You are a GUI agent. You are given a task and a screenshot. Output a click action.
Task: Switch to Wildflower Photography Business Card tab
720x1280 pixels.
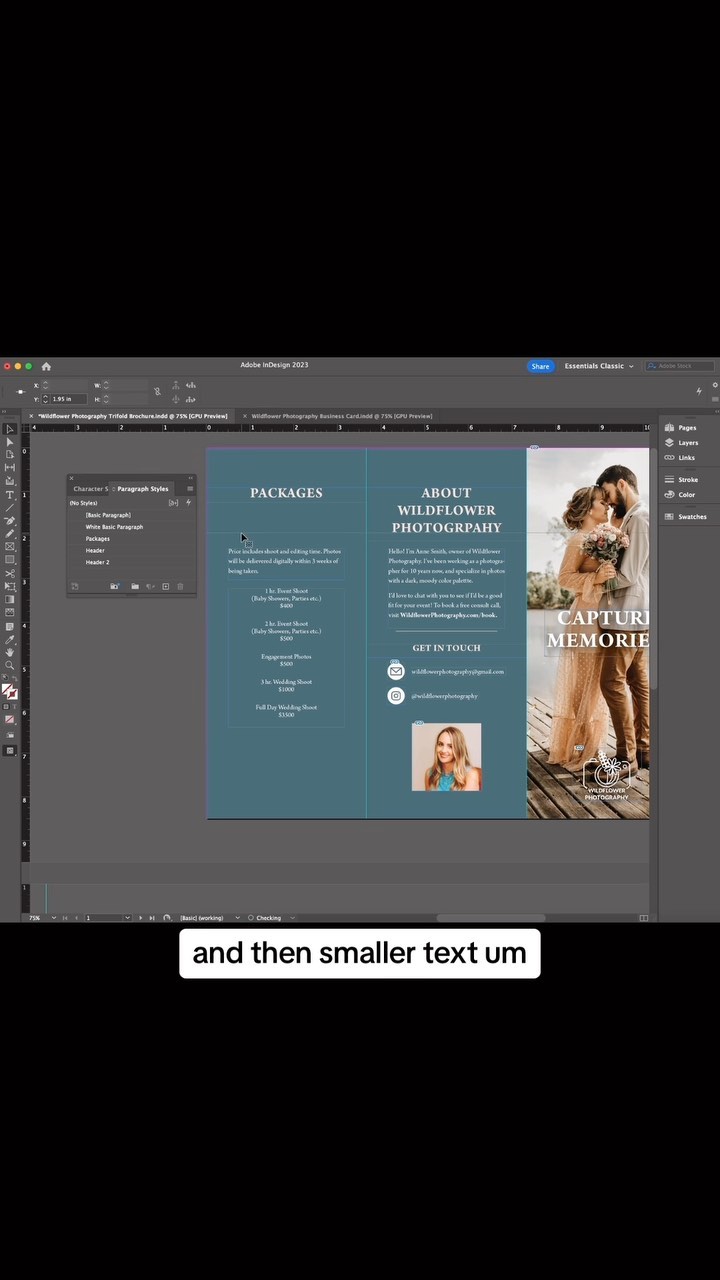click(340, 416)
